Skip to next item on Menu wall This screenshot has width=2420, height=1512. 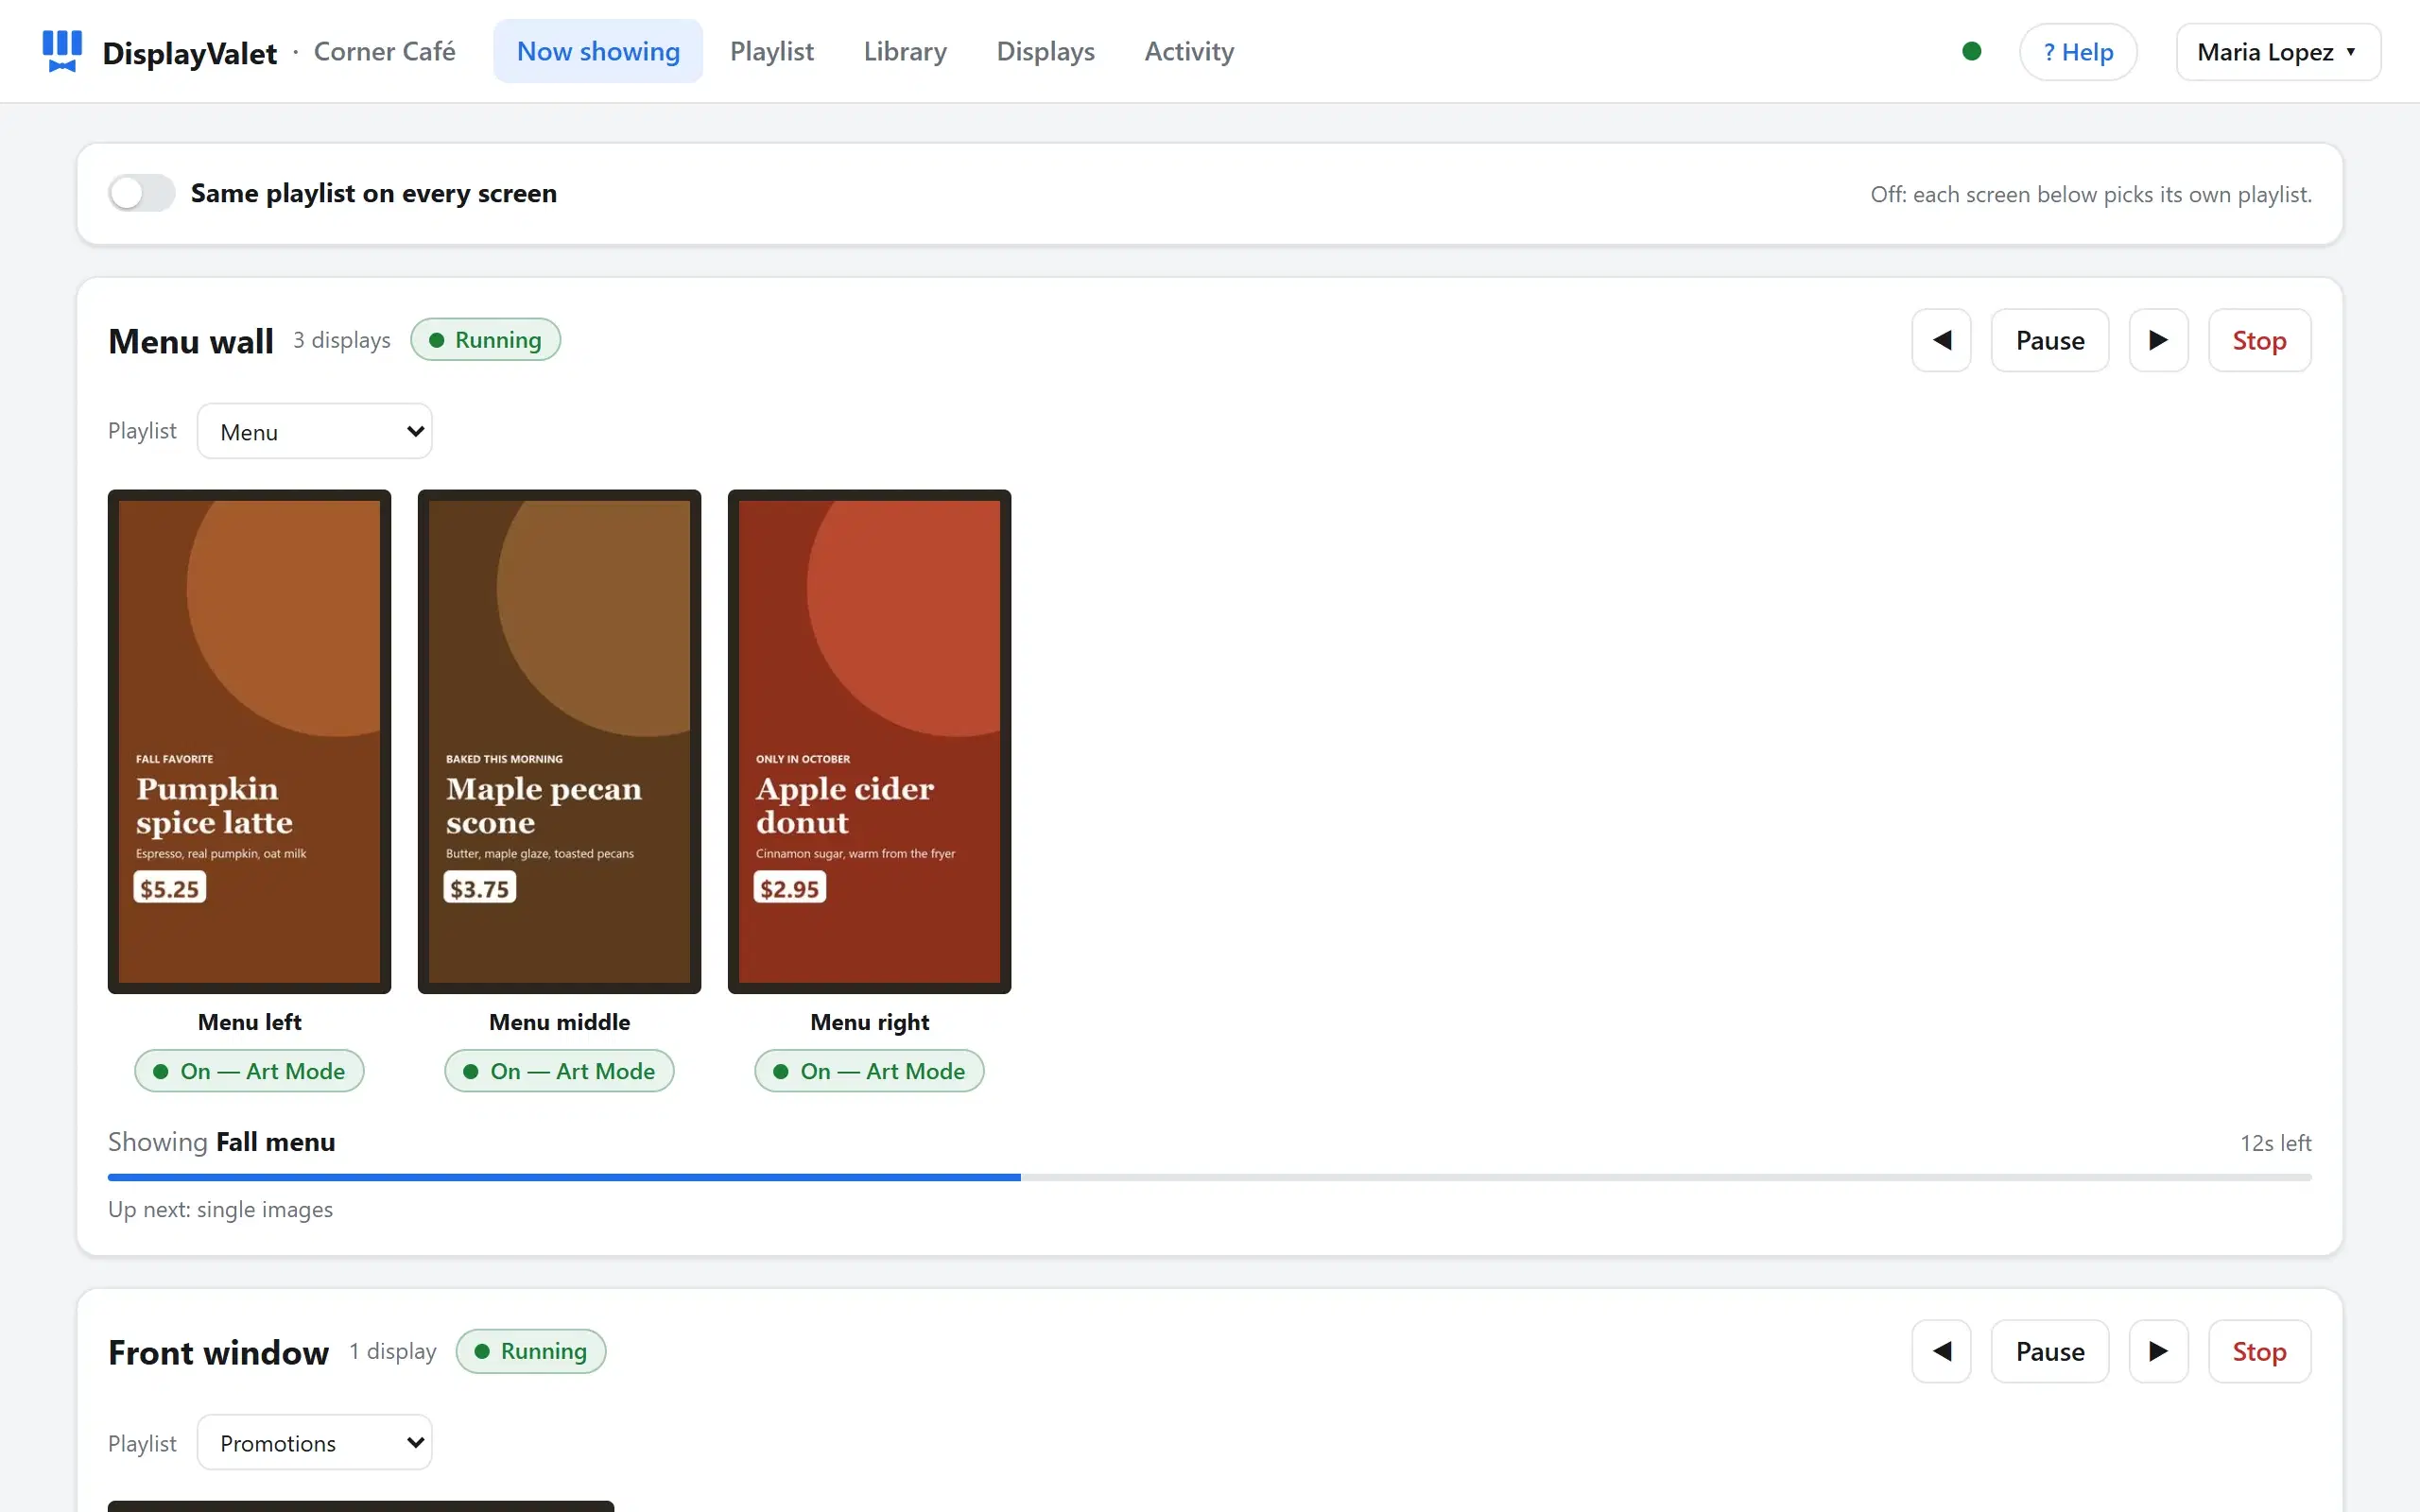point(2158,340)
